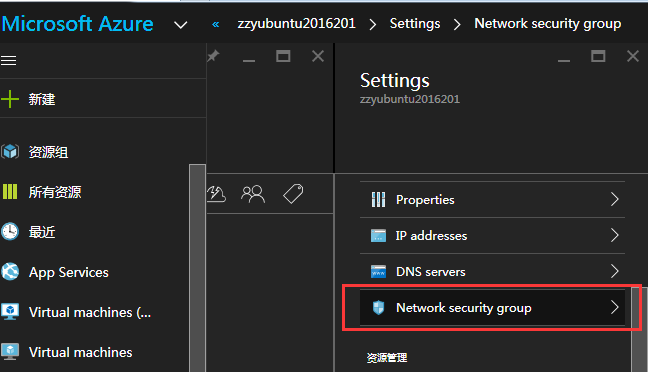Viewport: 648px width, 372px height.
Task: Go to Settings breadcrumb
Action: (x=415, y=24)
